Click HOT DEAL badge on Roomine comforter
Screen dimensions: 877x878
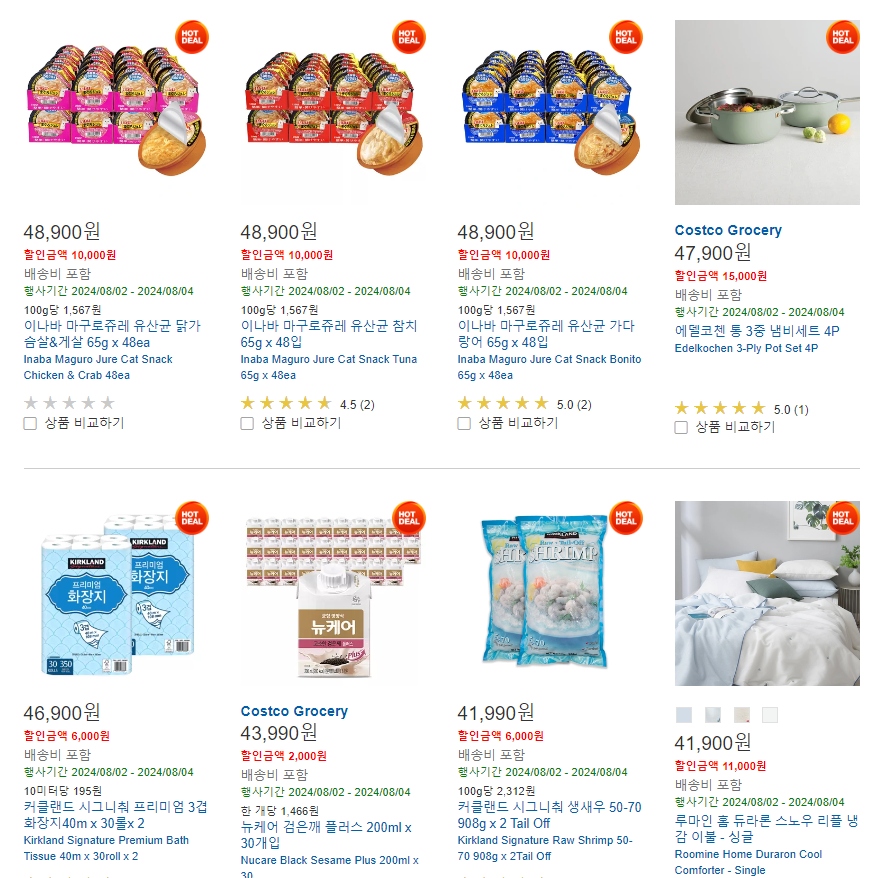click(x=842, y=518)
